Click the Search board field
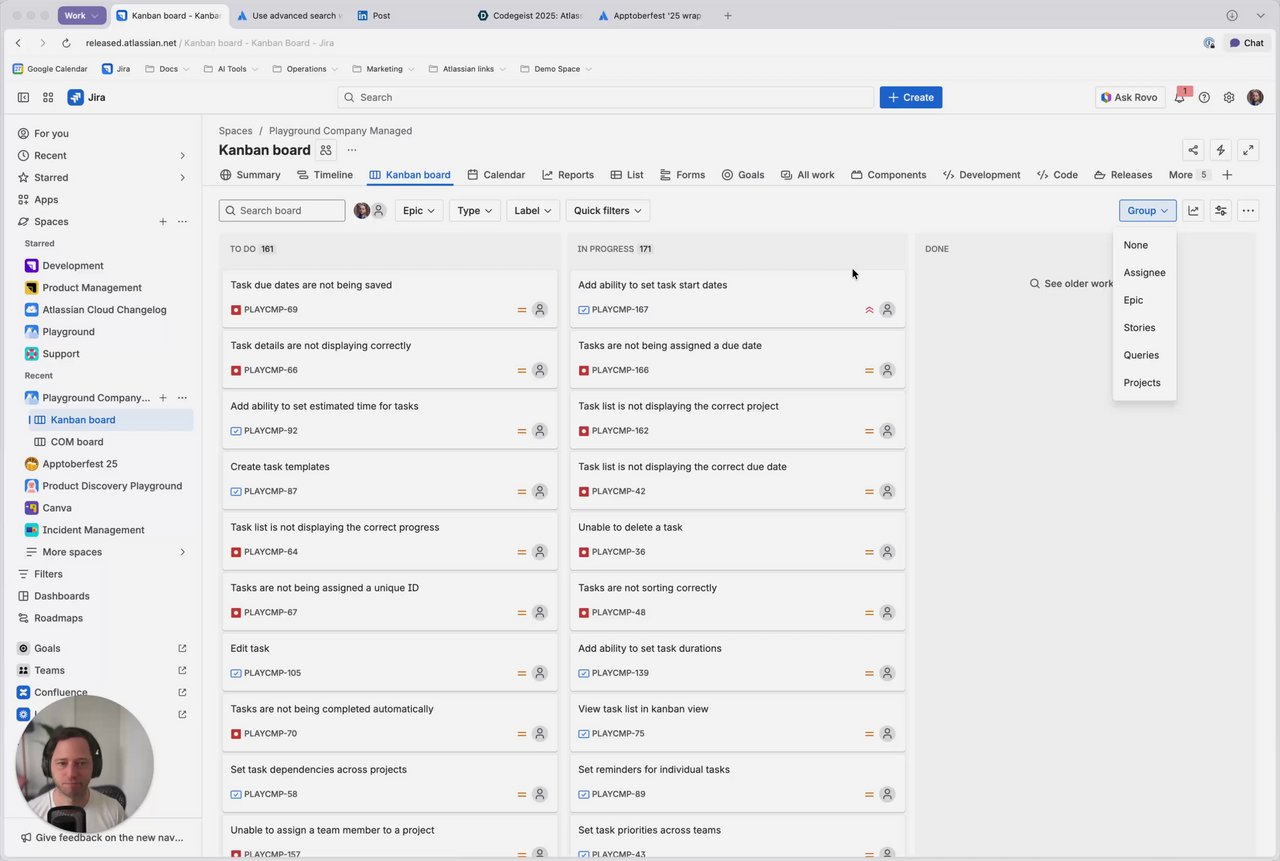1280x861 pixels. (282, 211)
